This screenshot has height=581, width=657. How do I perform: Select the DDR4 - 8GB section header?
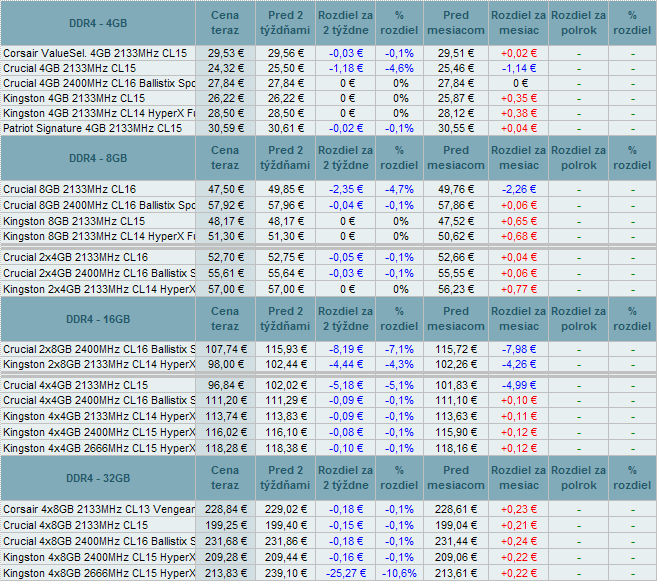[x=98, y=158]
